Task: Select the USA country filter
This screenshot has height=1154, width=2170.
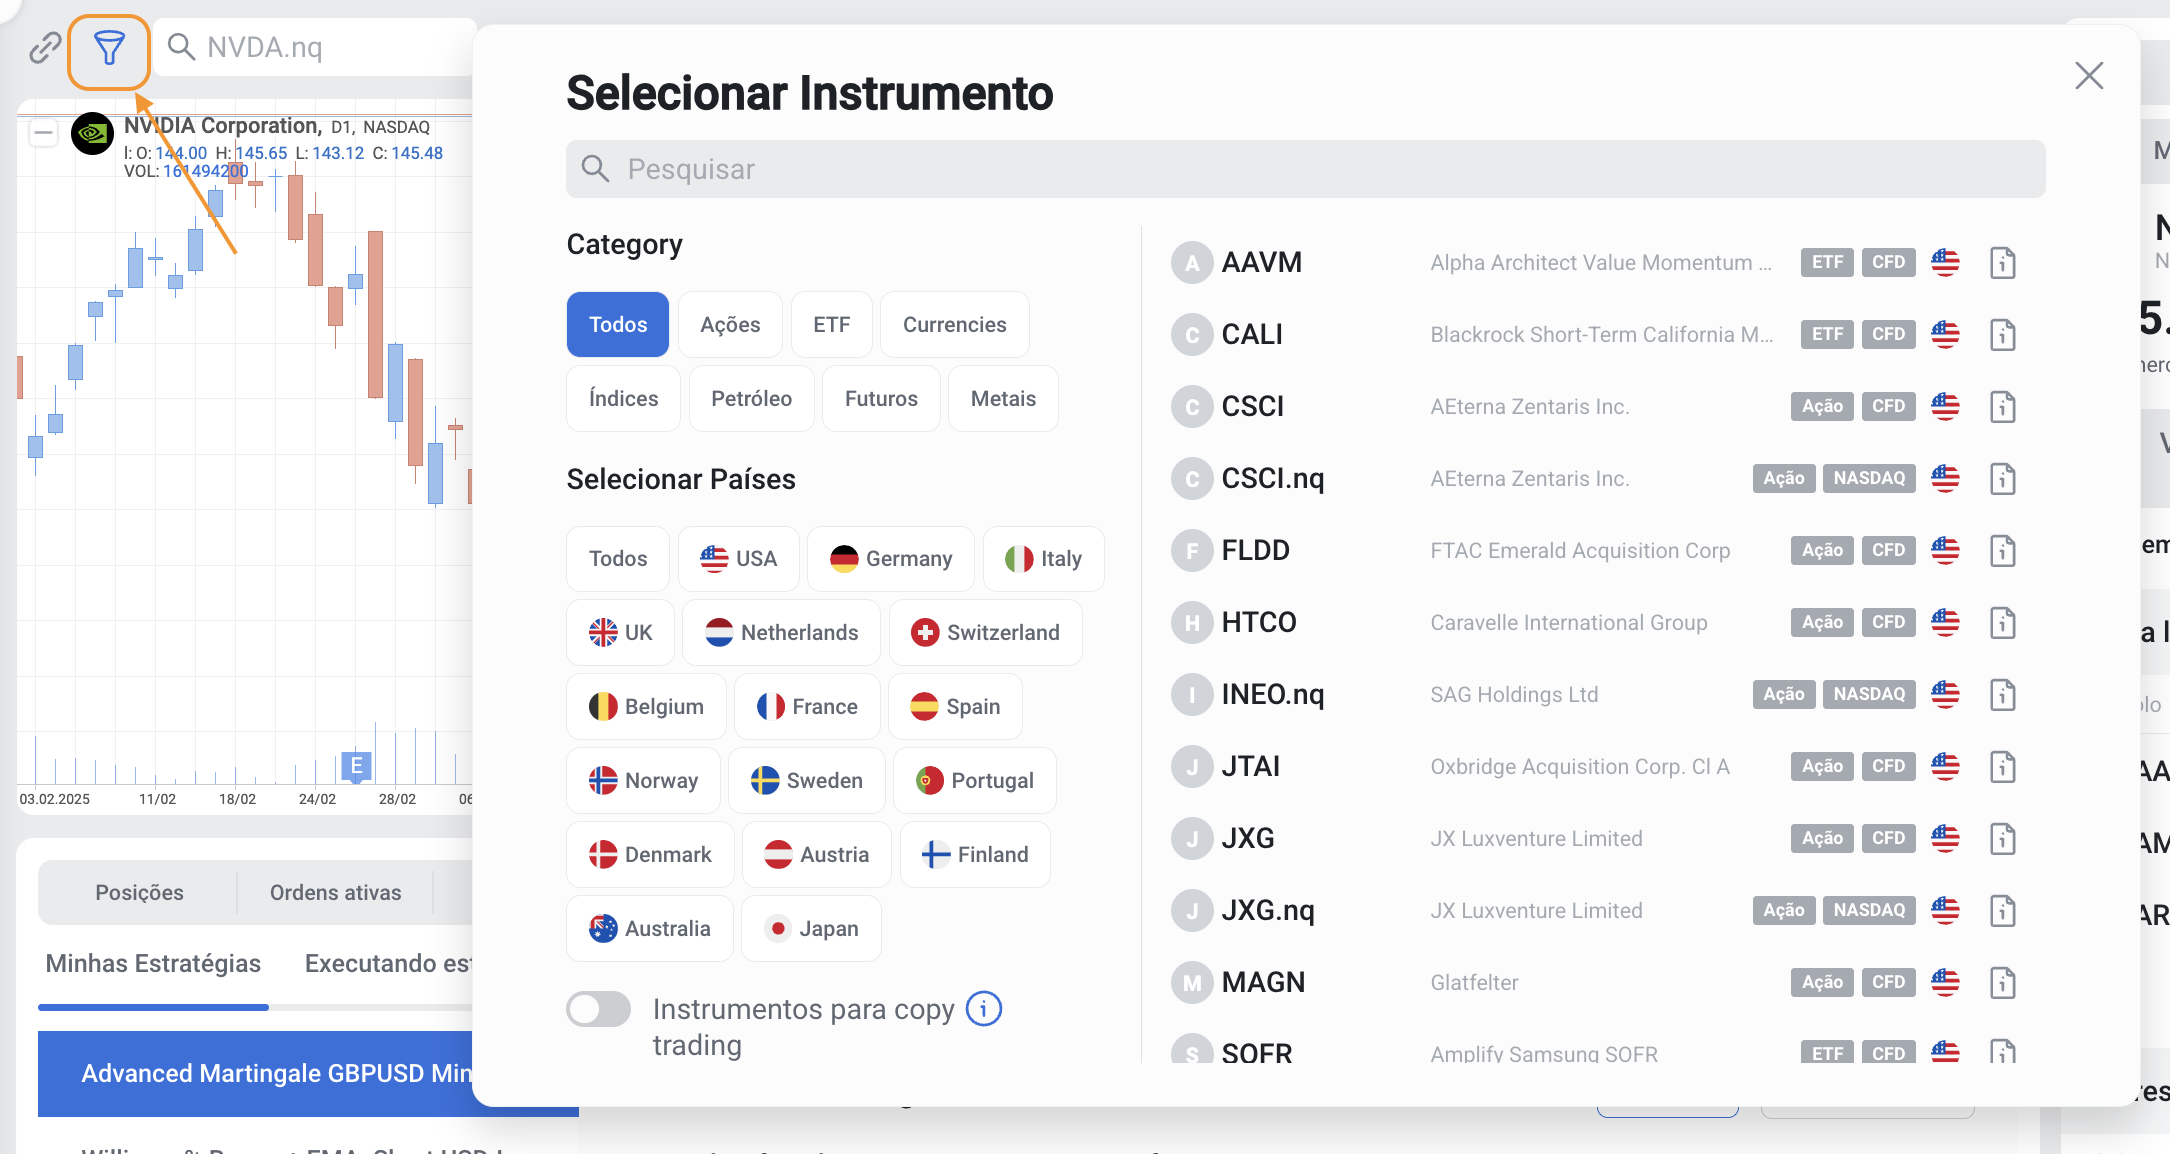Action: click(738, 559)
